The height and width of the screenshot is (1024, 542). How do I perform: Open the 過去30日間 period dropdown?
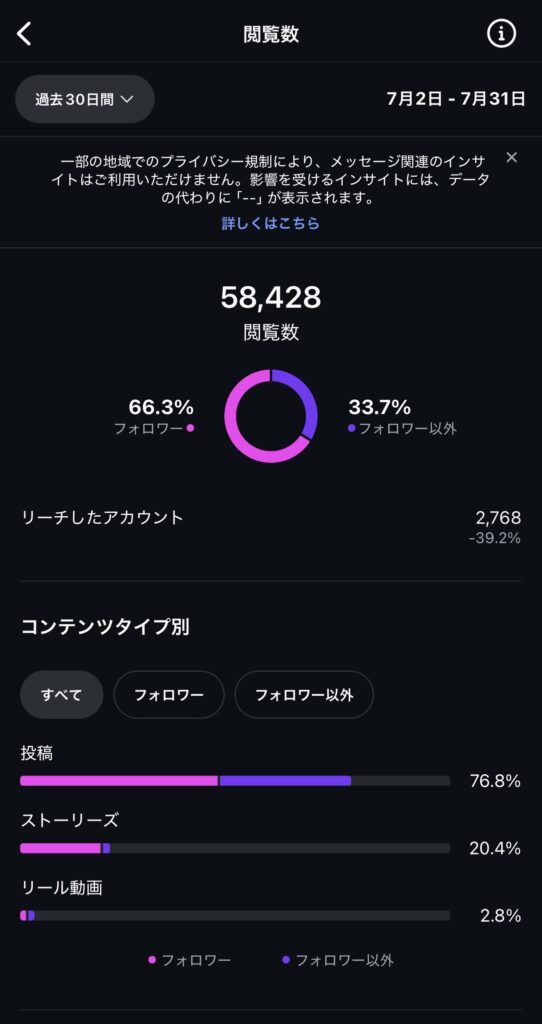[x=85, y=99]
